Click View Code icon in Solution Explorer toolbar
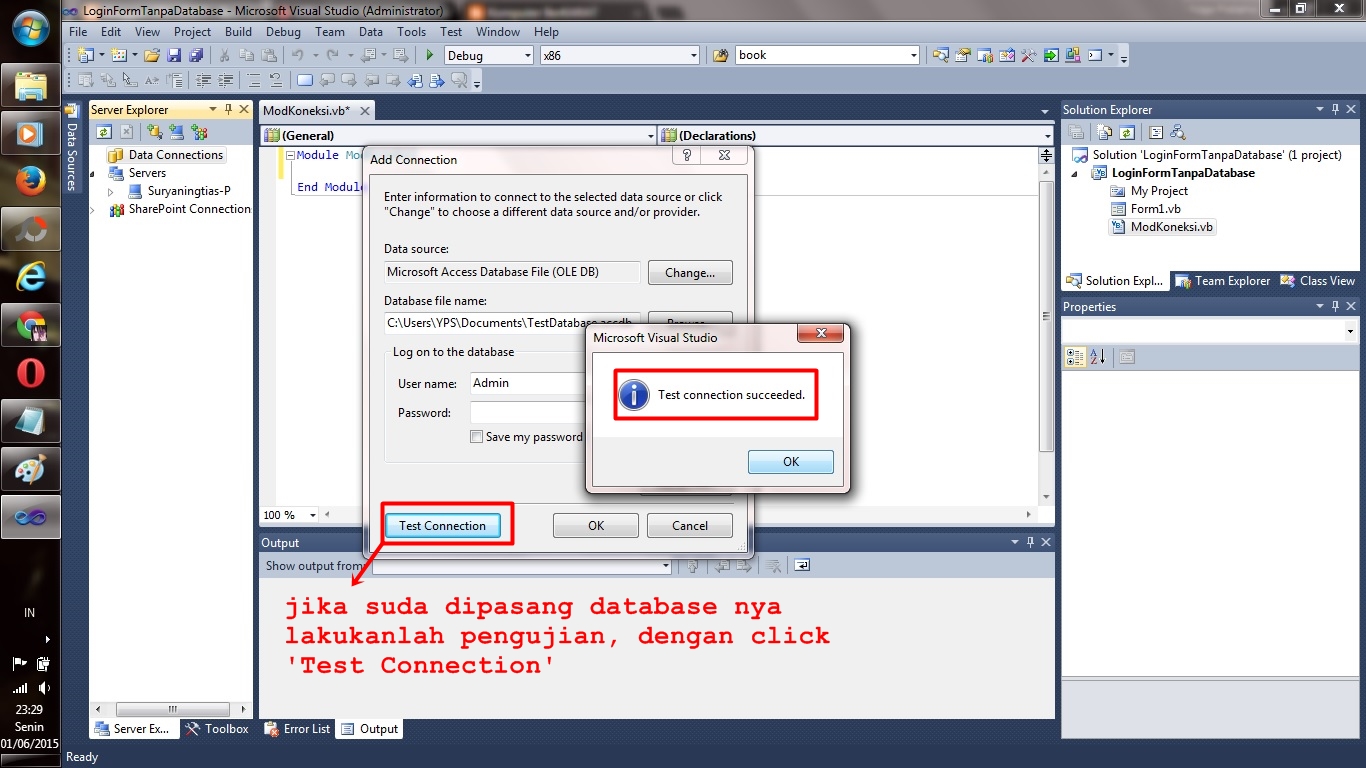The image size is (1366, 768). click(1155, 132)
